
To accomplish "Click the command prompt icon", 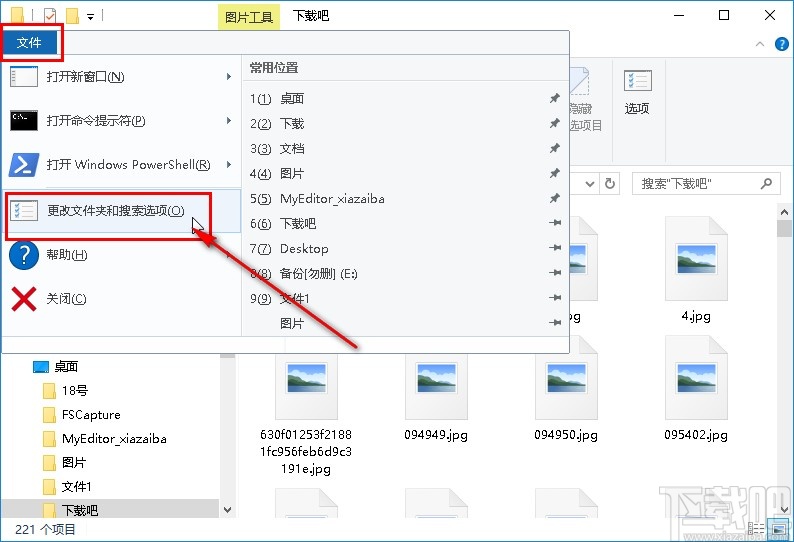I will click(x=24, y=121).
